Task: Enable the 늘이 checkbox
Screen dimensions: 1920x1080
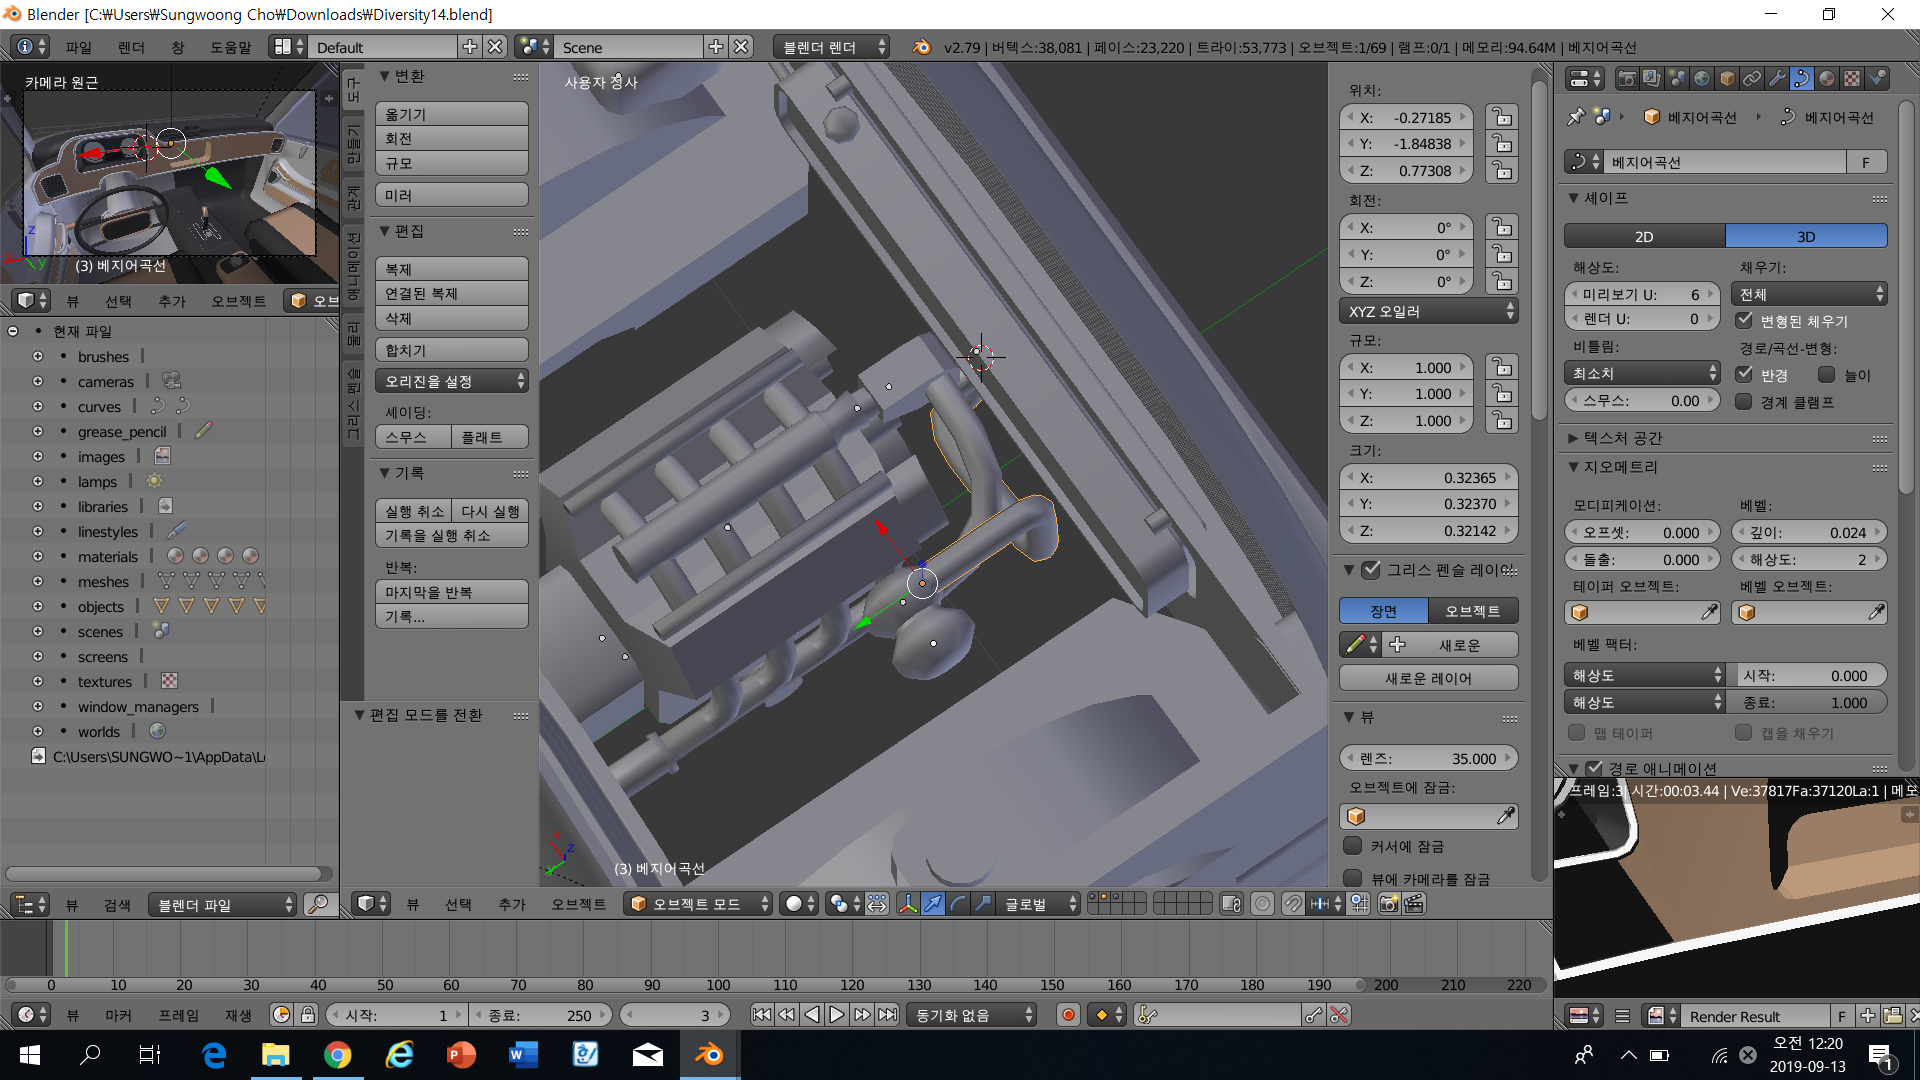Action: pyautogui.click(x=1826, y=374)
